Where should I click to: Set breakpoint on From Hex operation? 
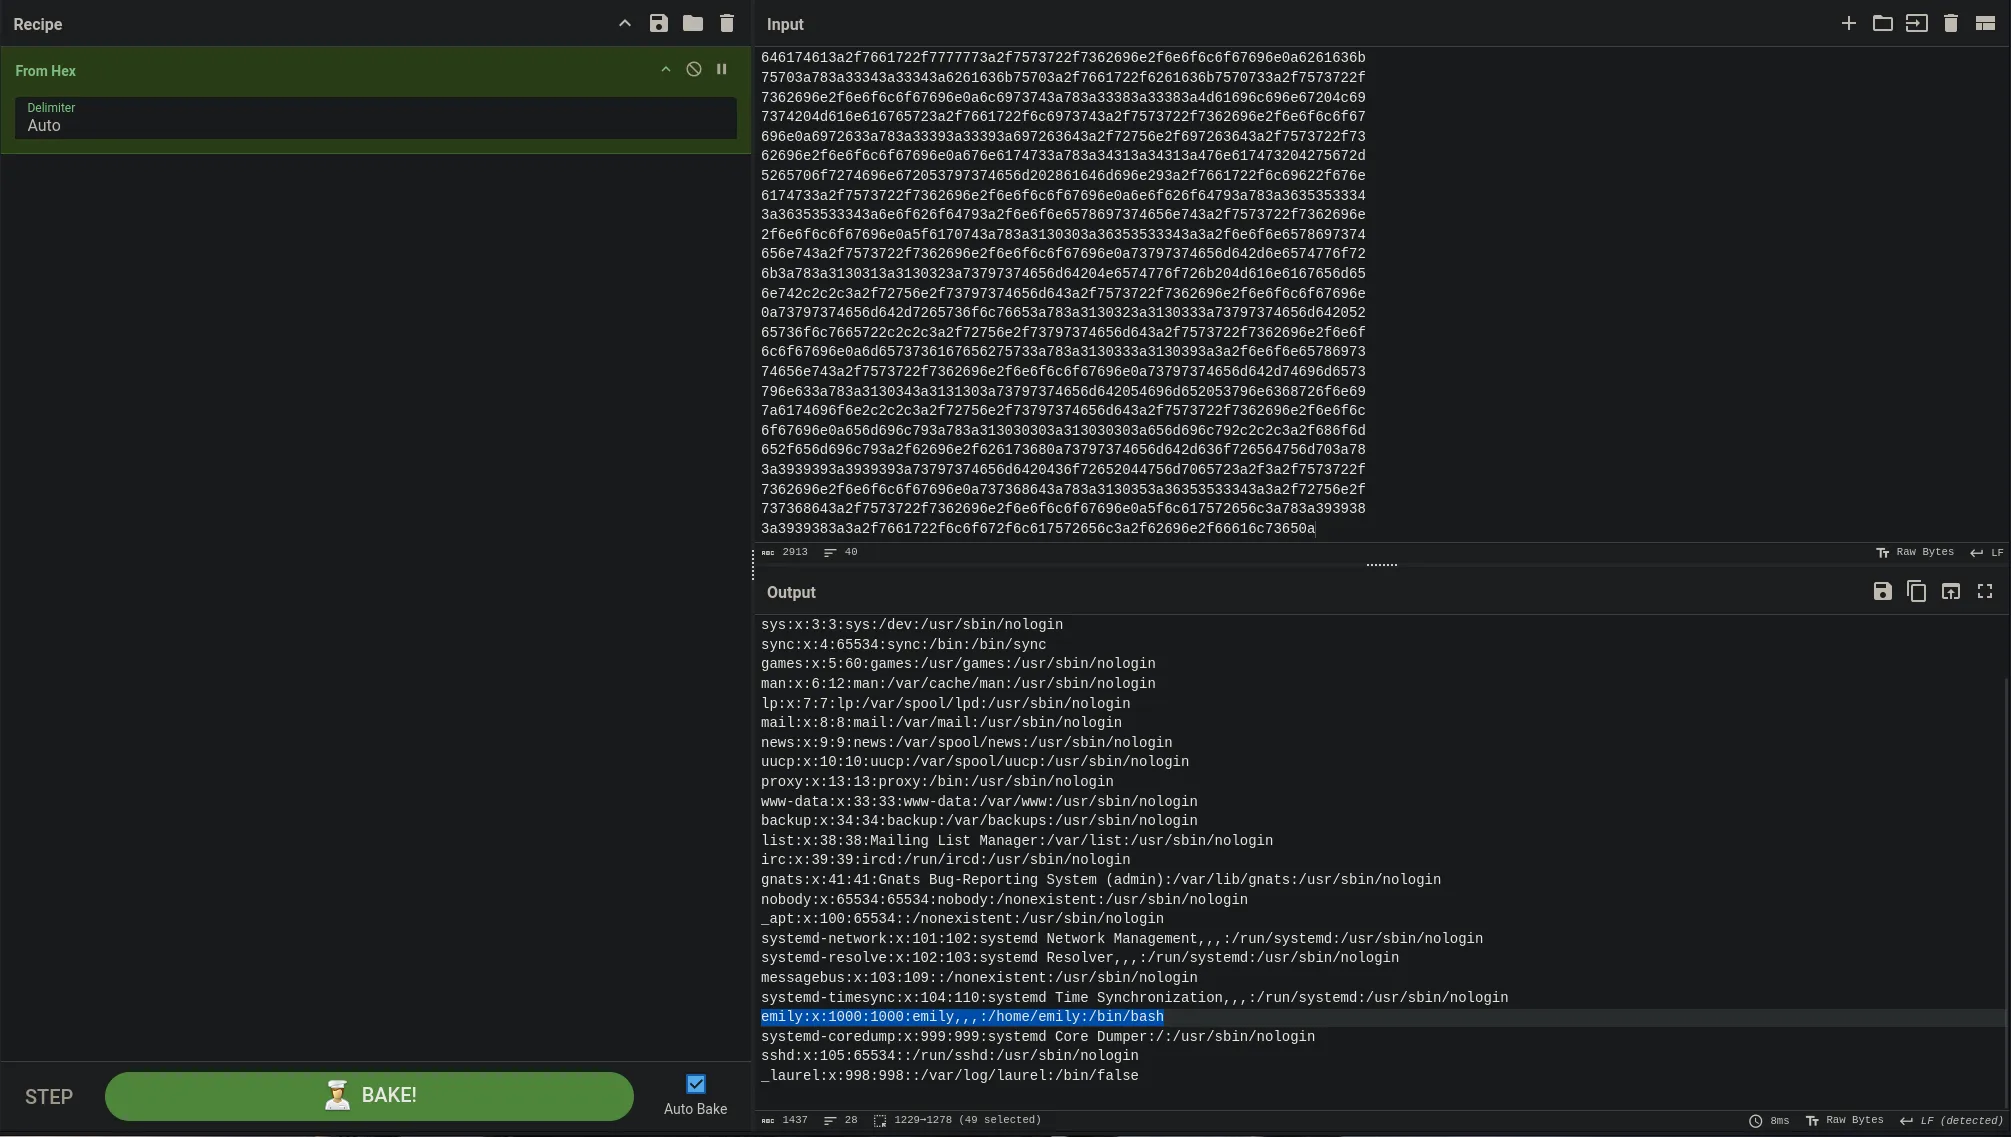click(x=721, y=70)
